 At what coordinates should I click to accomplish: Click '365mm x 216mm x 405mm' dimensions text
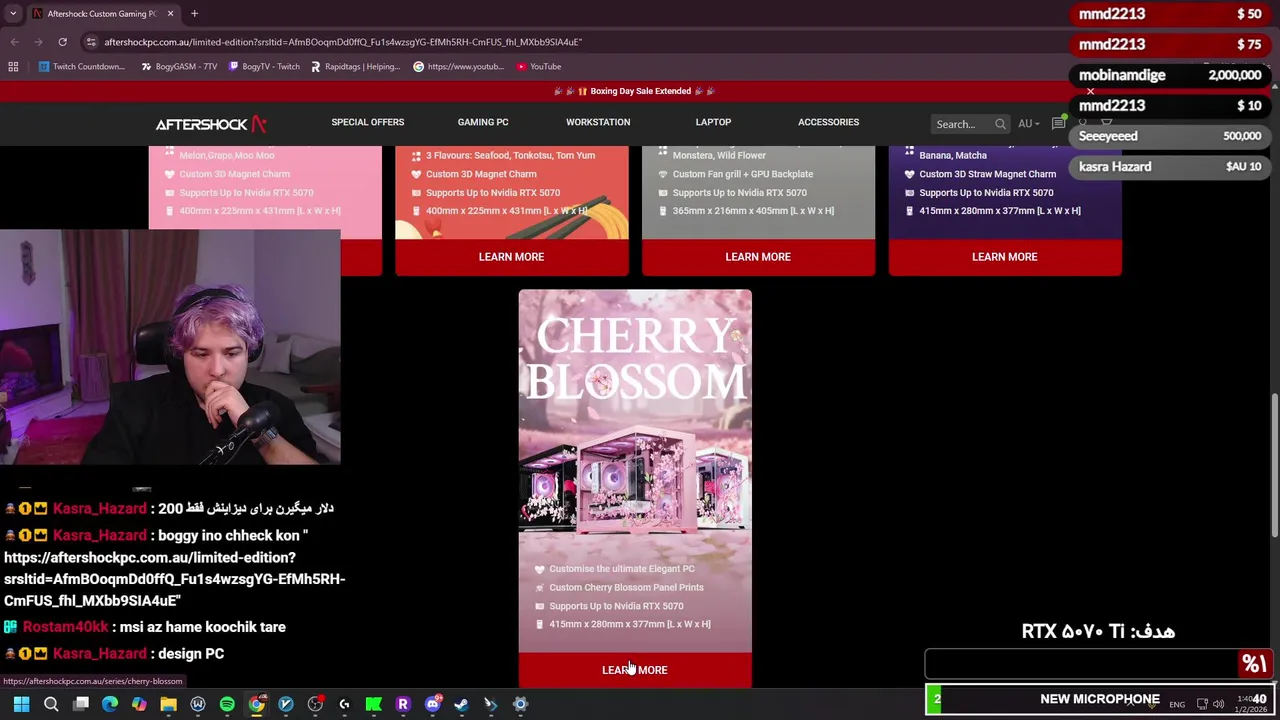tap(753, 211)
